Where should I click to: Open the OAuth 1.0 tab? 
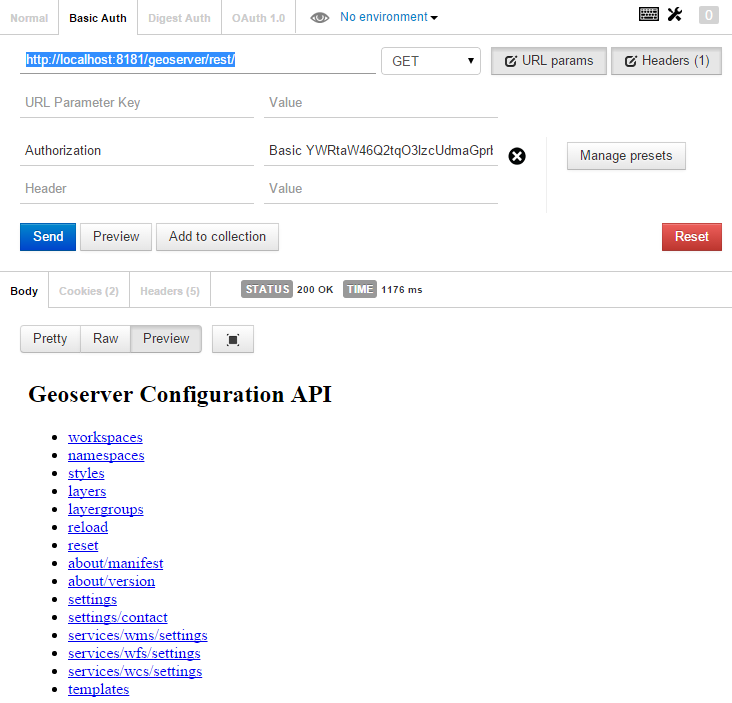[x=258, y=18]
